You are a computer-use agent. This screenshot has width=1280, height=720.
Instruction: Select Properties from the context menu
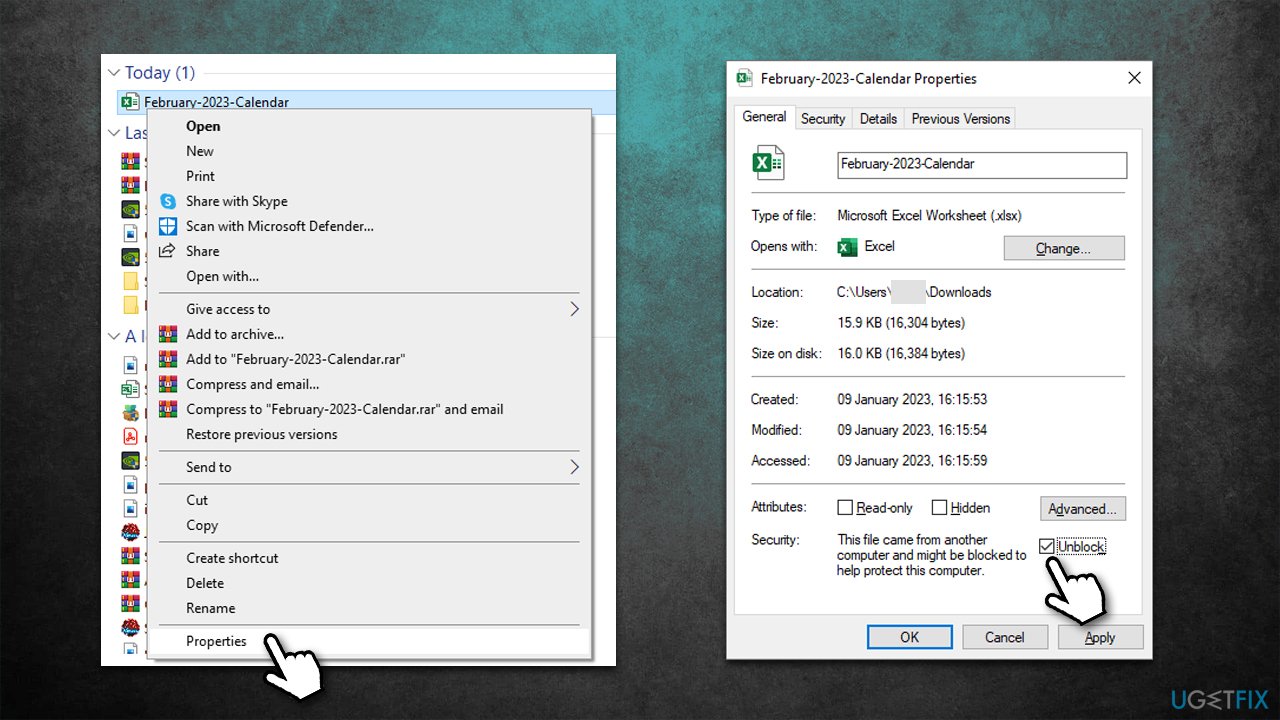pyautogui.click(x=216, y=641)
